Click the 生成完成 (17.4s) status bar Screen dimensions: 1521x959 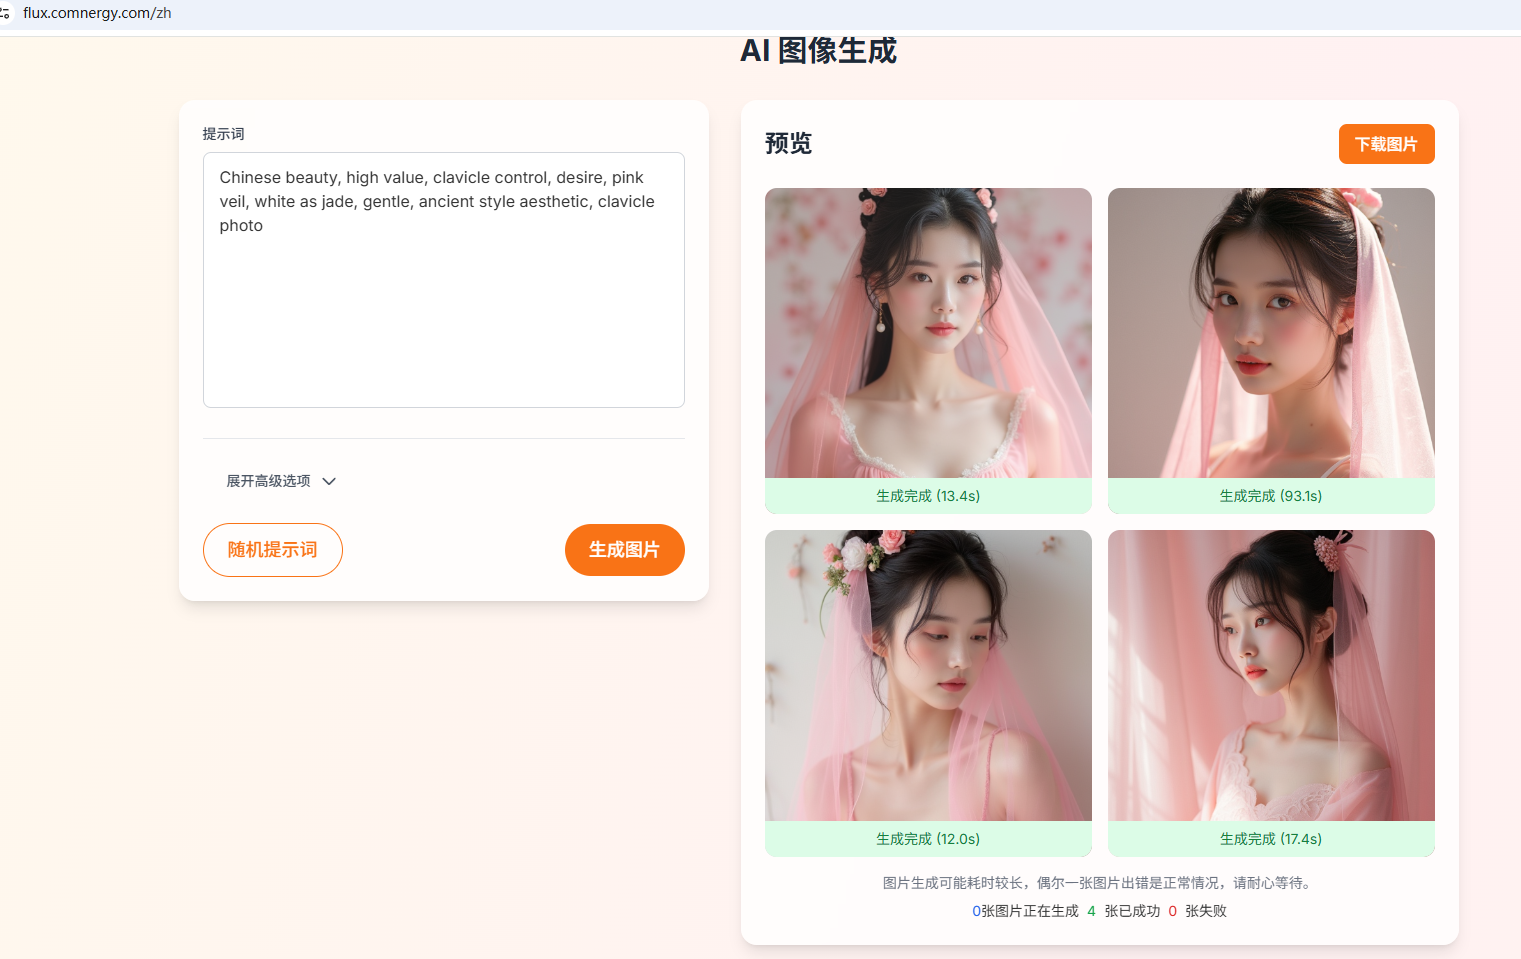(1271, 839)
